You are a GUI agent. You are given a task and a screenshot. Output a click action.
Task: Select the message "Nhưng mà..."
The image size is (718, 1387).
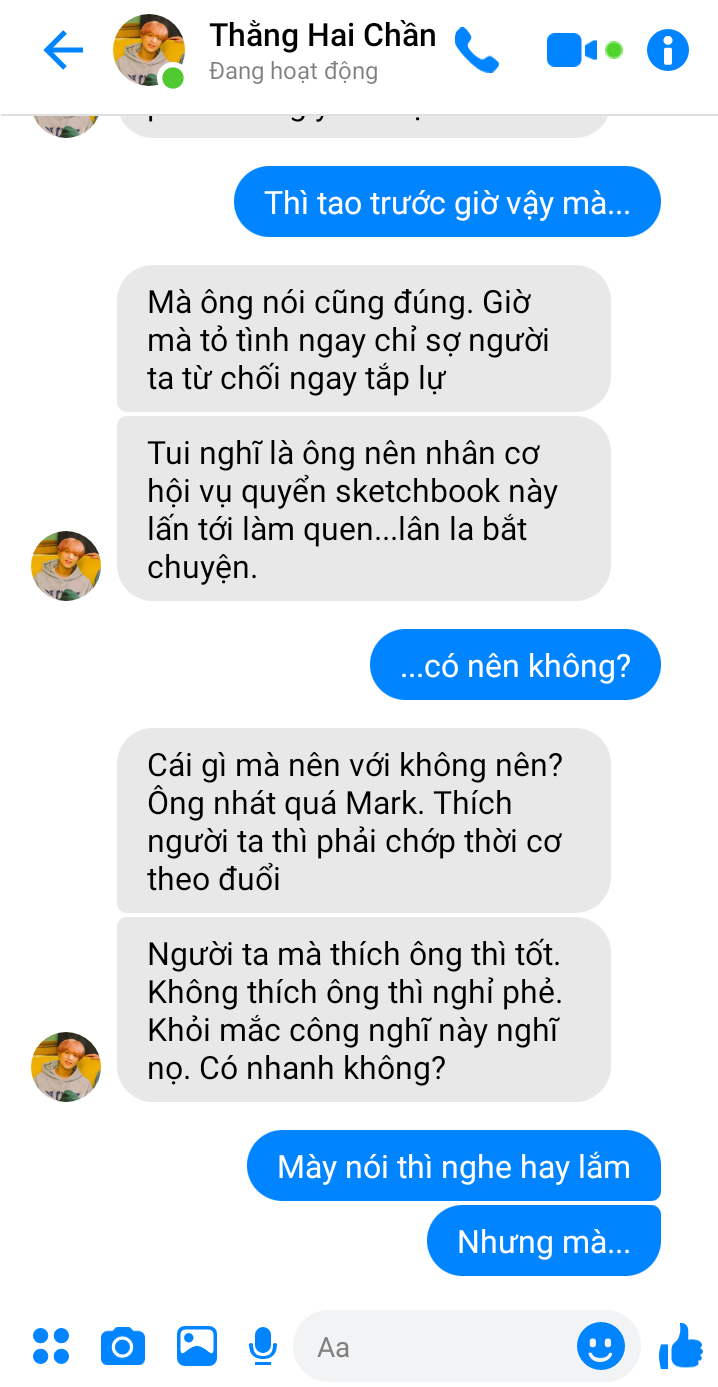[544, 1241]
